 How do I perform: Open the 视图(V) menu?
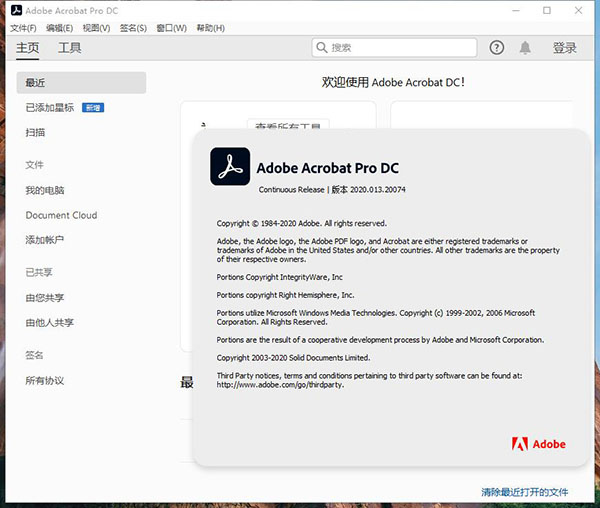point(96,28)
